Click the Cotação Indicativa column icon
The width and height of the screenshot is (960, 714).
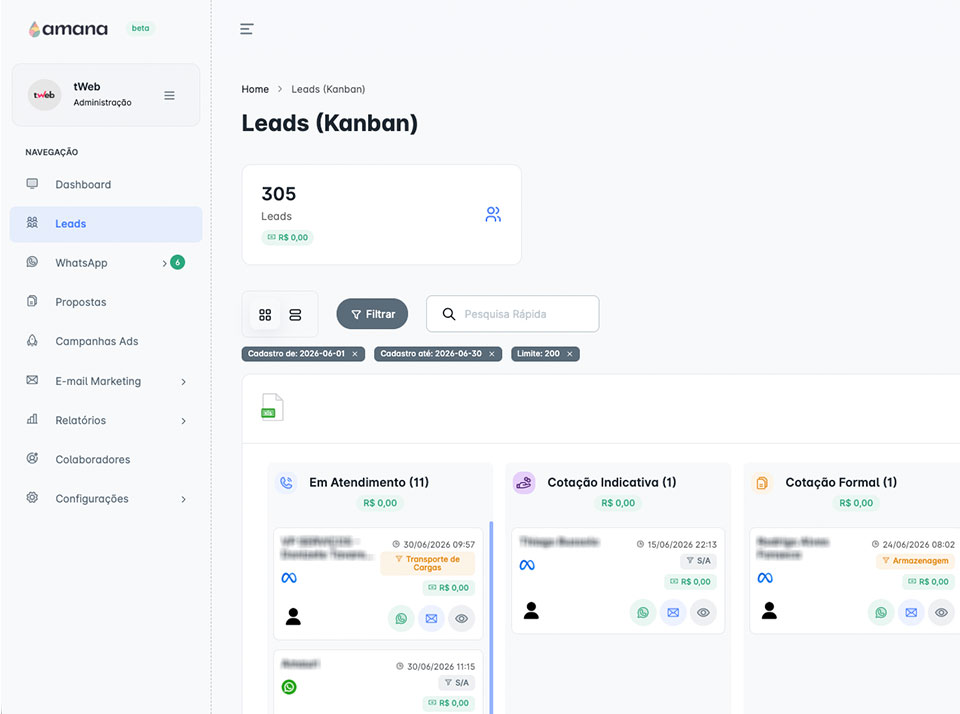tap(524, 483)
